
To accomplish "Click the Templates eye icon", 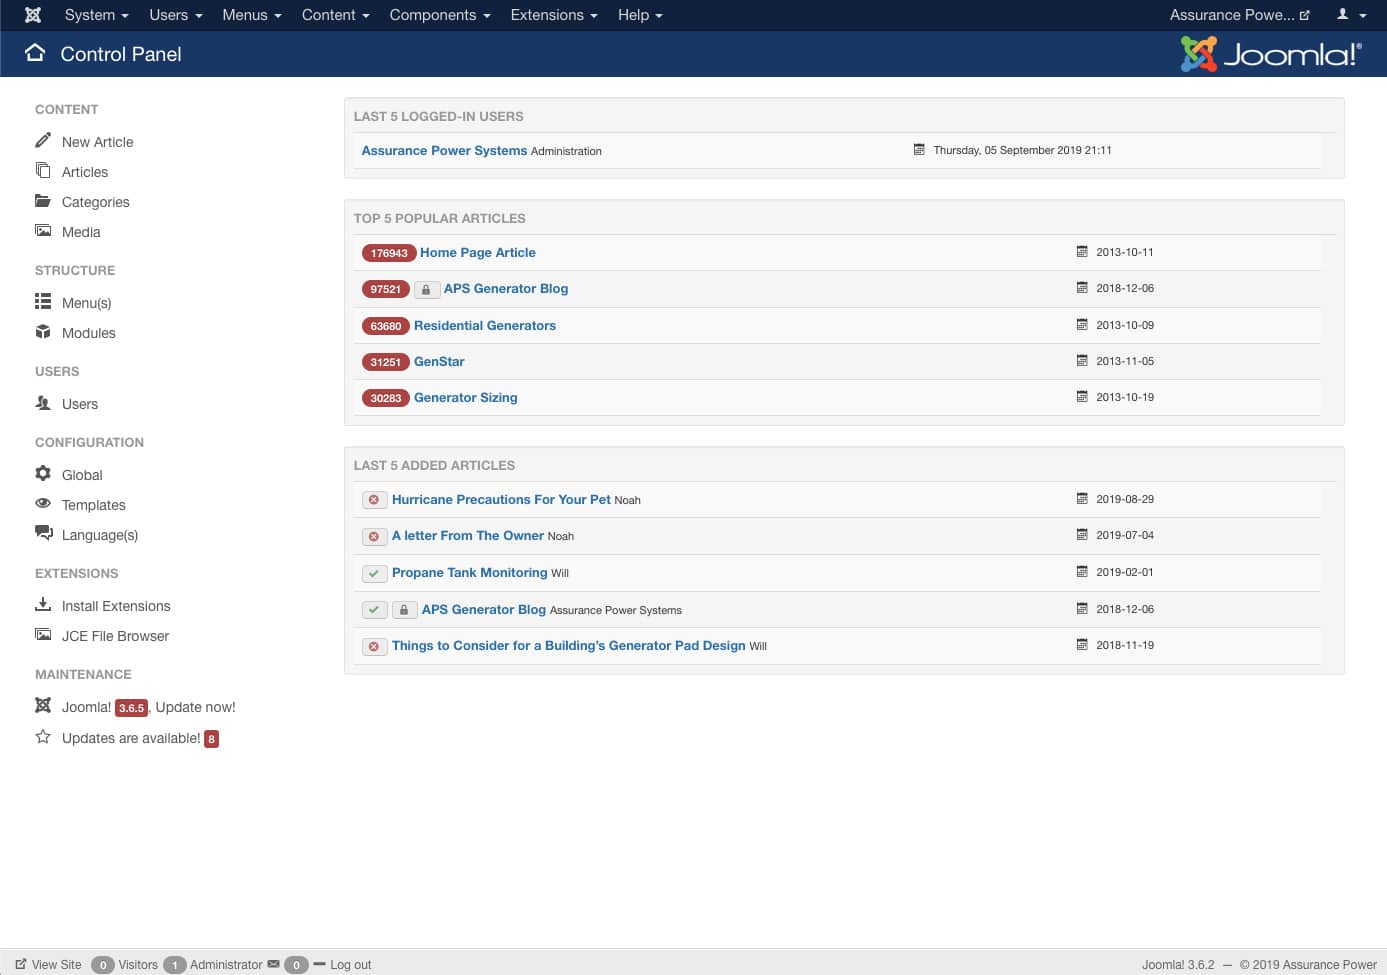I will pyautogui.click(x=43, y=503).
